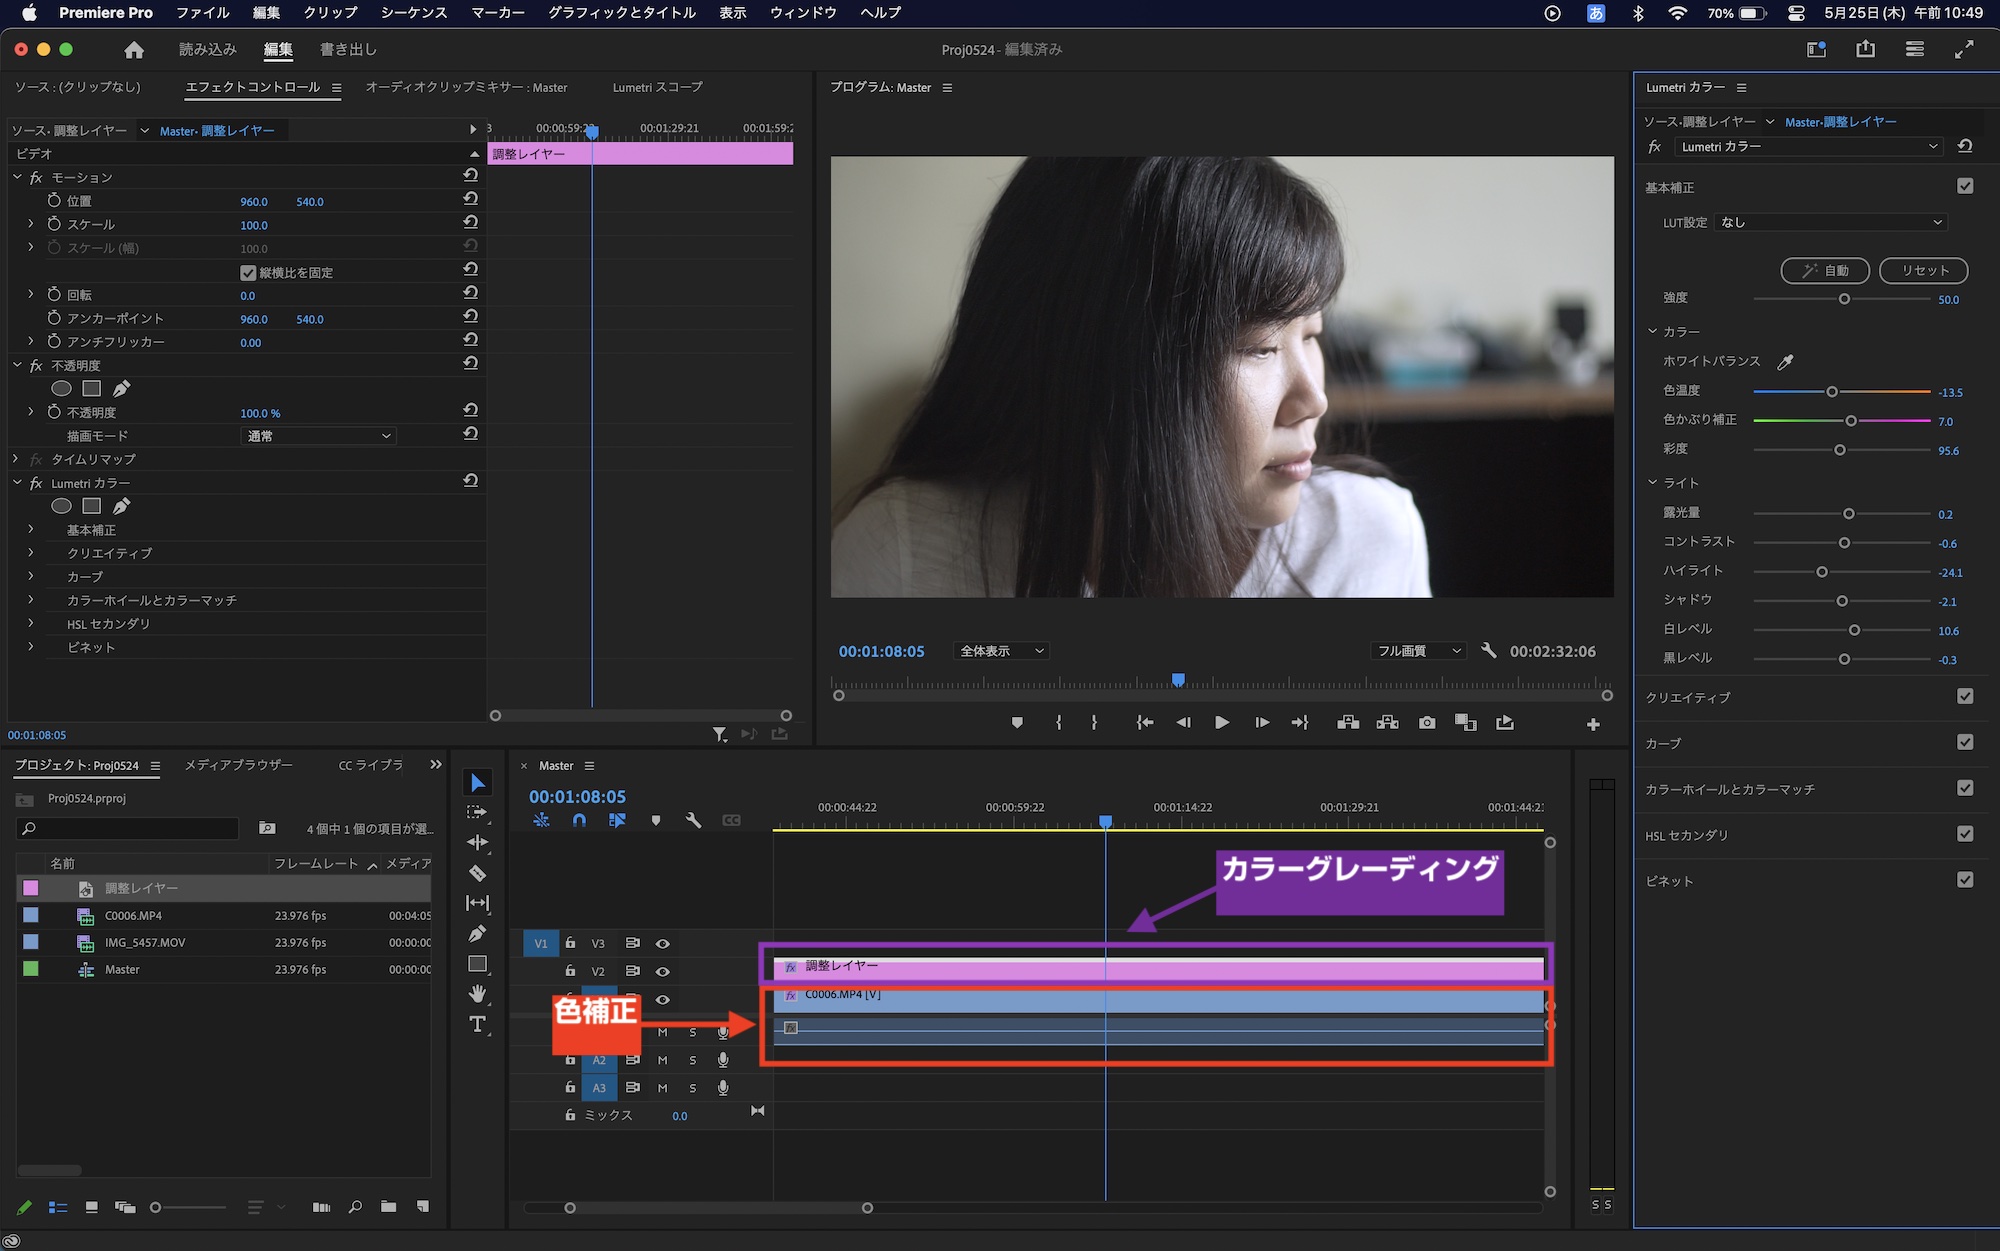Select the Hand tool
2000x1251 pixels.
coord(478,993)
